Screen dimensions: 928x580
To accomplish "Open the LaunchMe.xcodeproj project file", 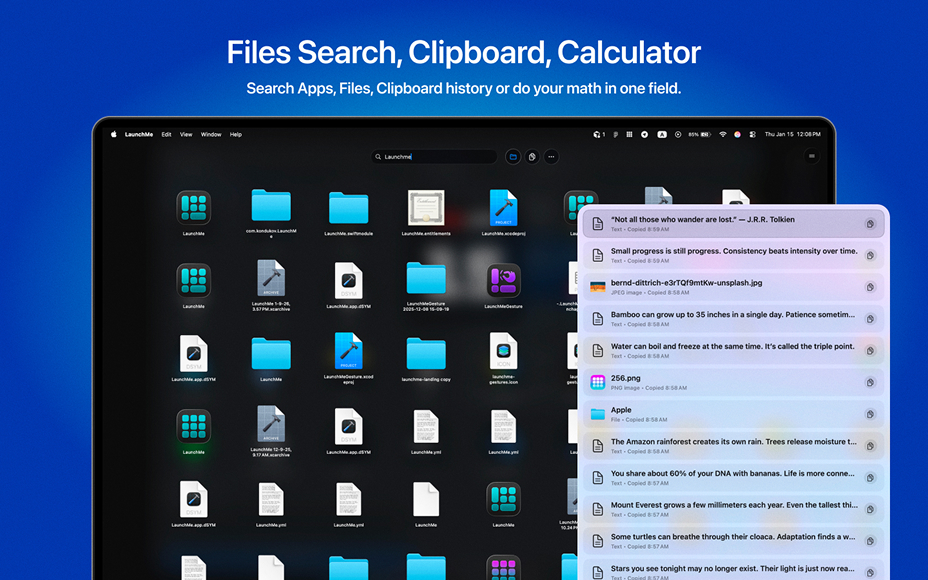I will point(504,208).
